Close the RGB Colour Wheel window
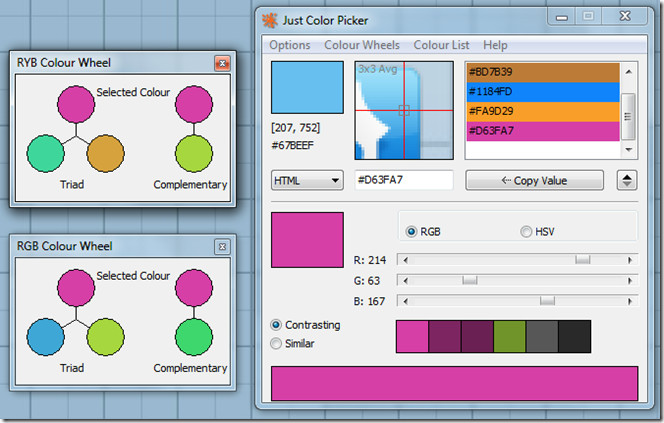The image size is (664, 423). (x=222, y=247)
